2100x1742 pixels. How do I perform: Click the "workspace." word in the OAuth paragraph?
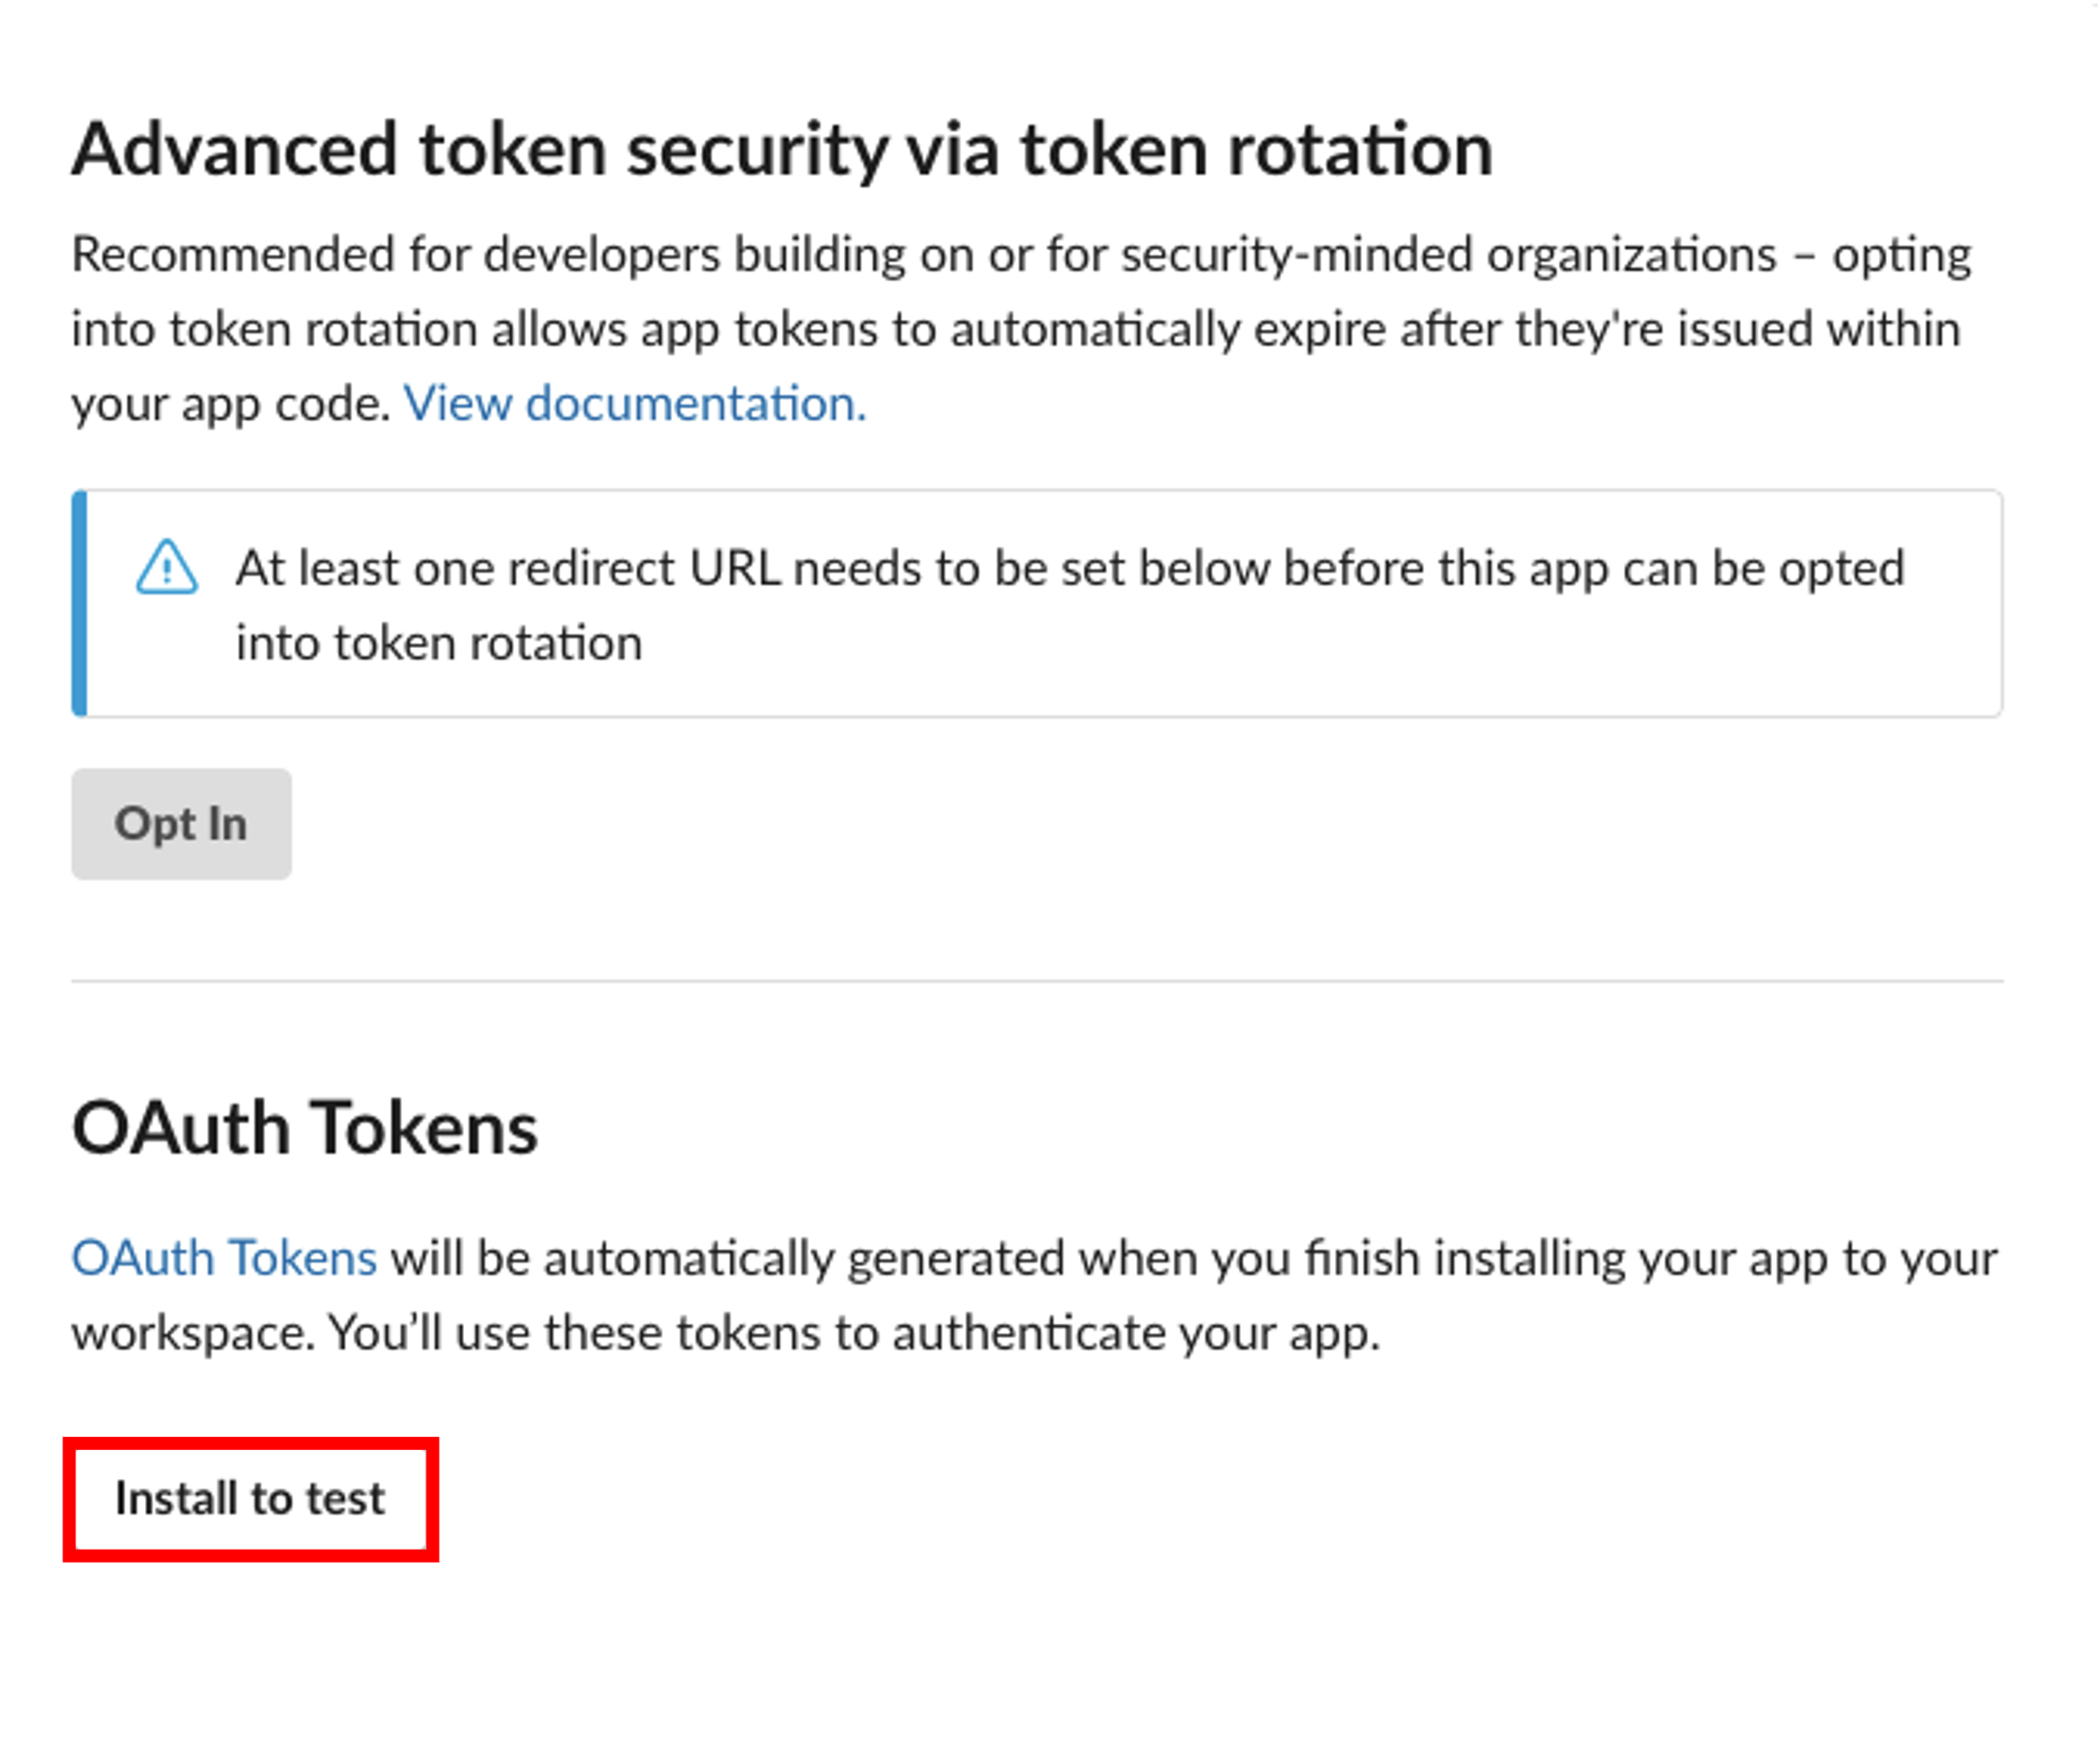(x=193, y=1333)
